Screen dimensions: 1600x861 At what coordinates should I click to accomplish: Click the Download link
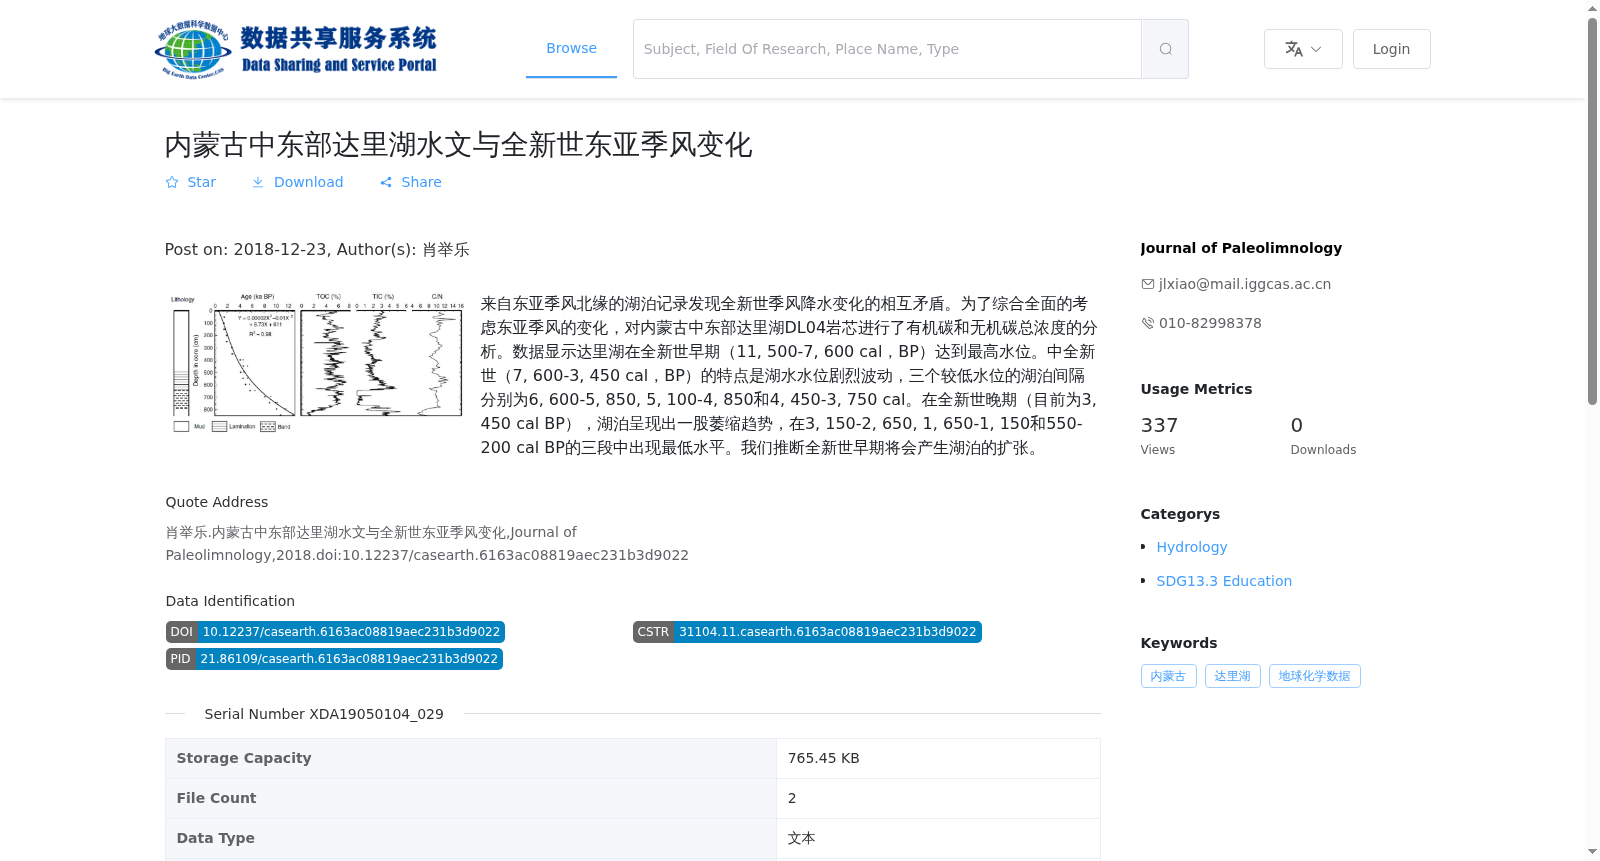click(x=297, y=182)
